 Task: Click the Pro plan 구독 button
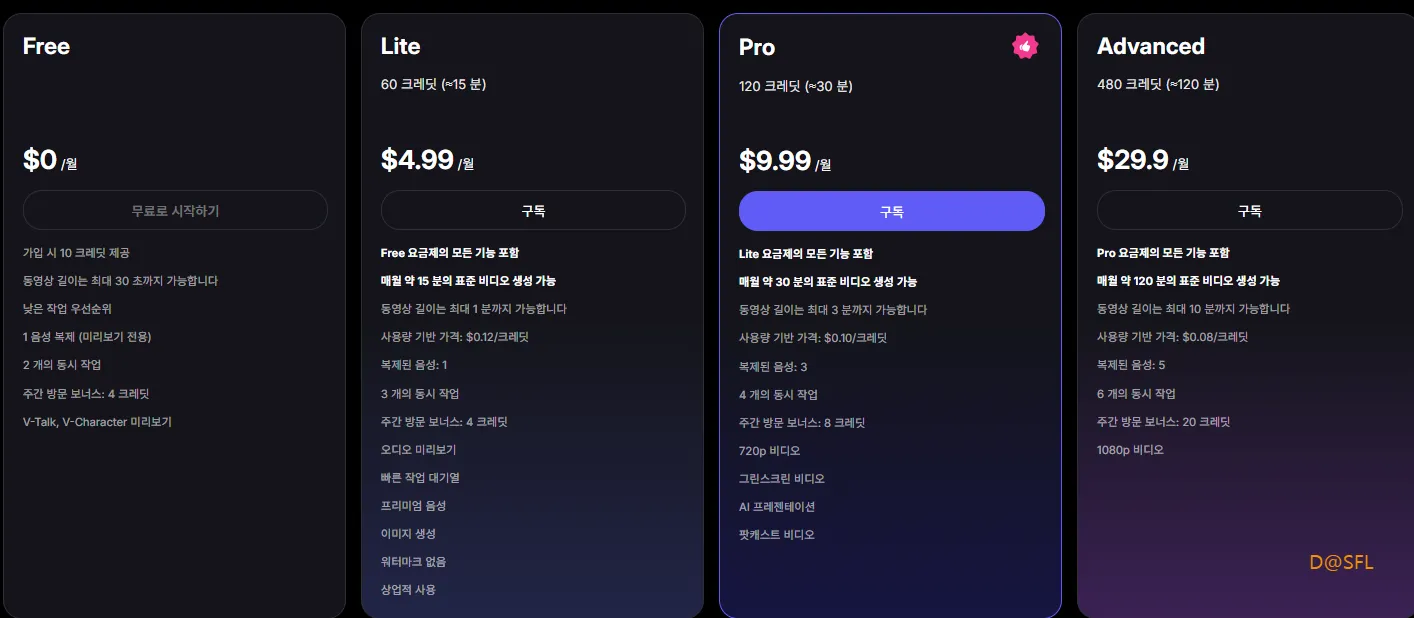(x=892, y=212)
